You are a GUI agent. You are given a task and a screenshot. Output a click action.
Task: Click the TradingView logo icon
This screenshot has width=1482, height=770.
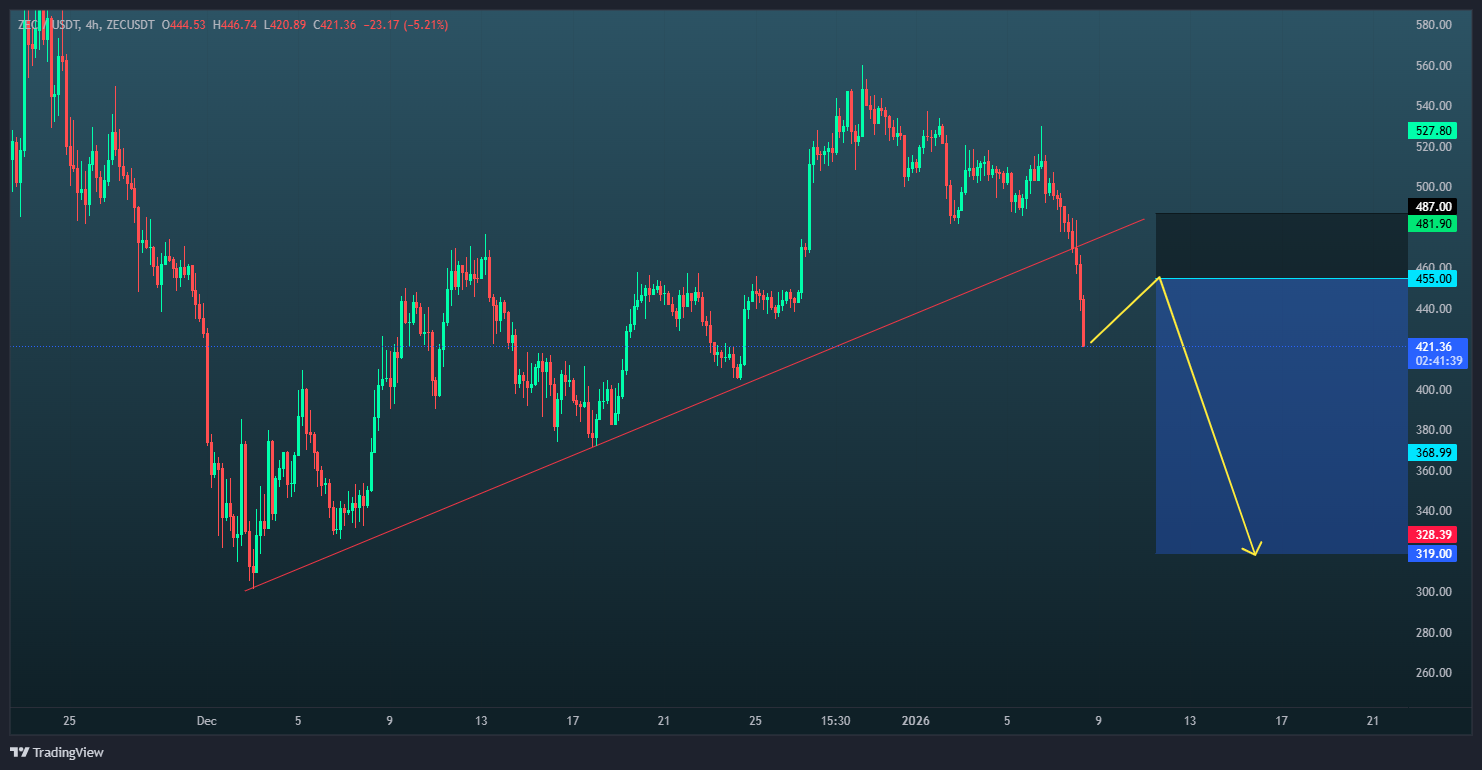tap(19, 752)
